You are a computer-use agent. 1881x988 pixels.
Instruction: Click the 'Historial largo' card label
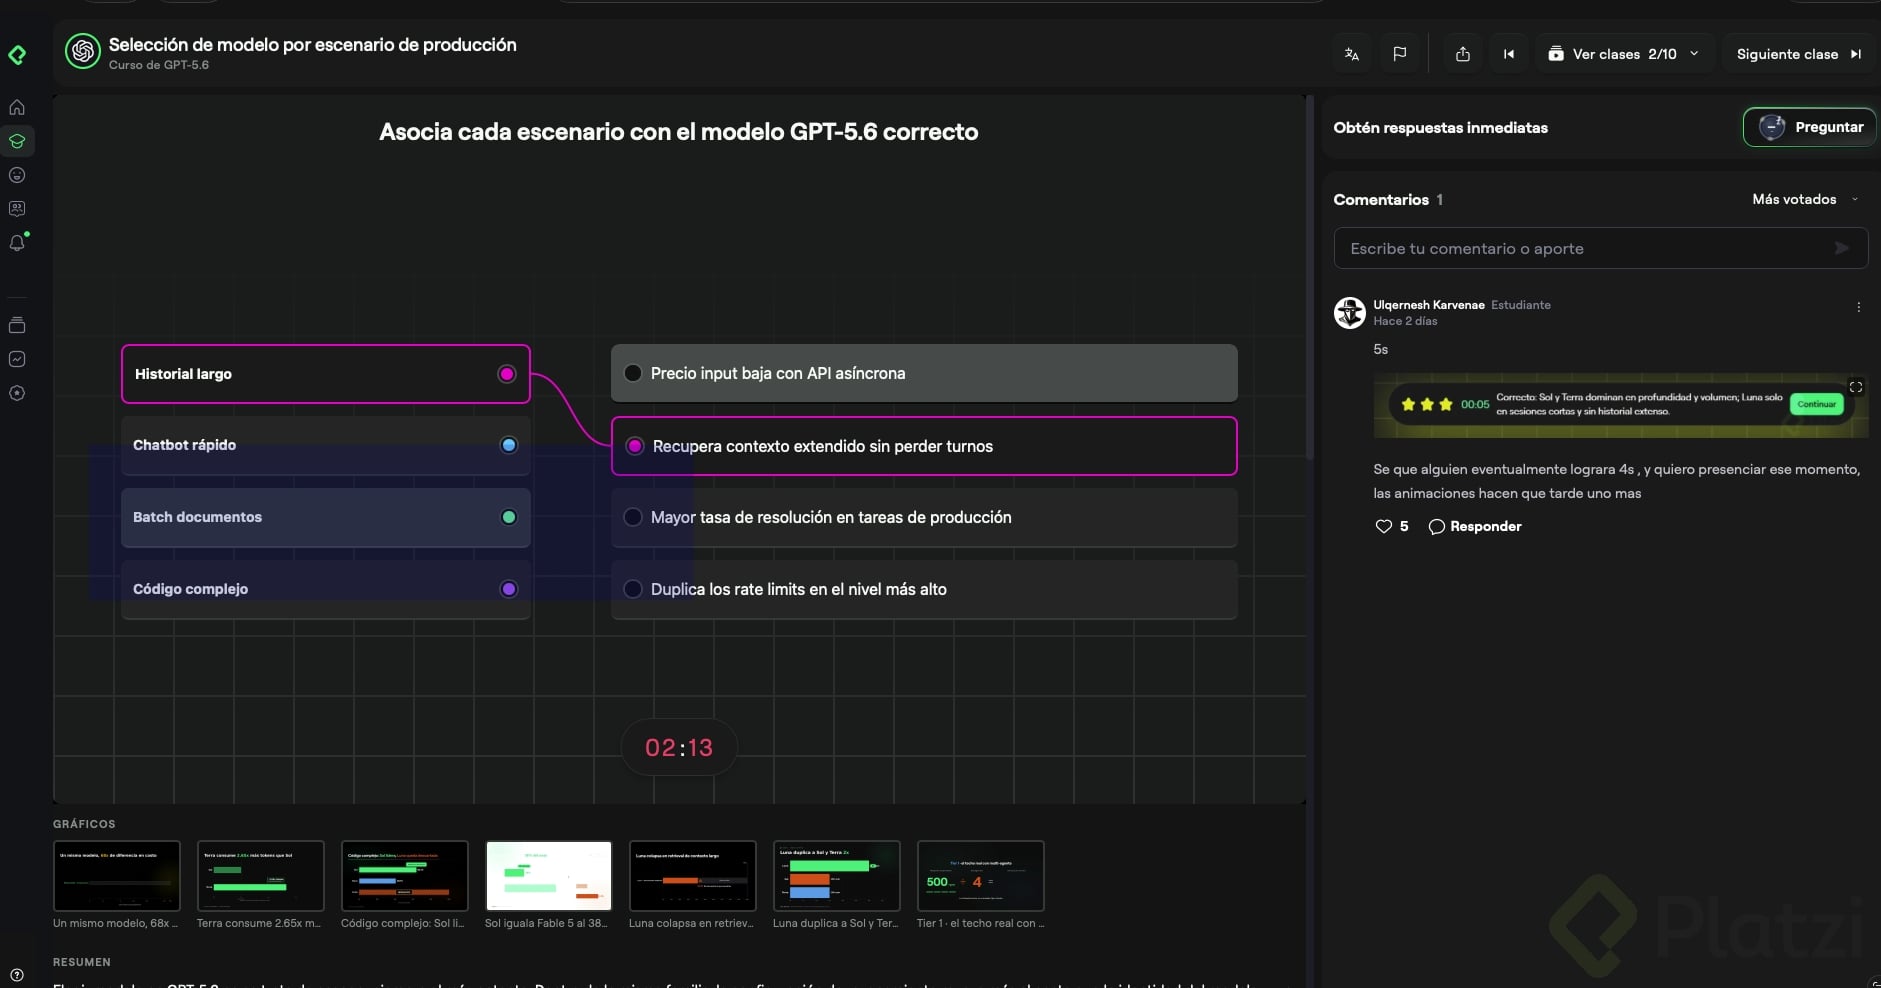183,374
